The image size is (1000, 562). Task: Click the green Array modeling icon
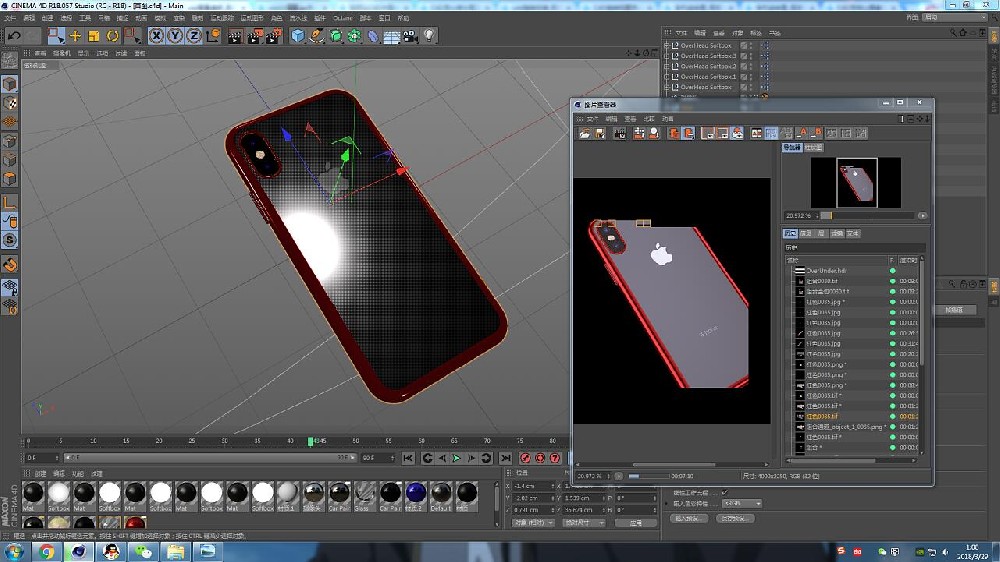354,36
